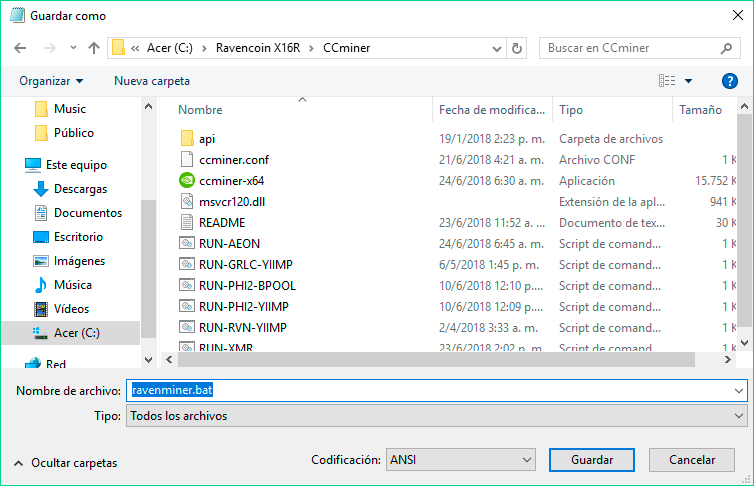
Task: Collapse folders with Ocultar carpetas
Action: 66,463
